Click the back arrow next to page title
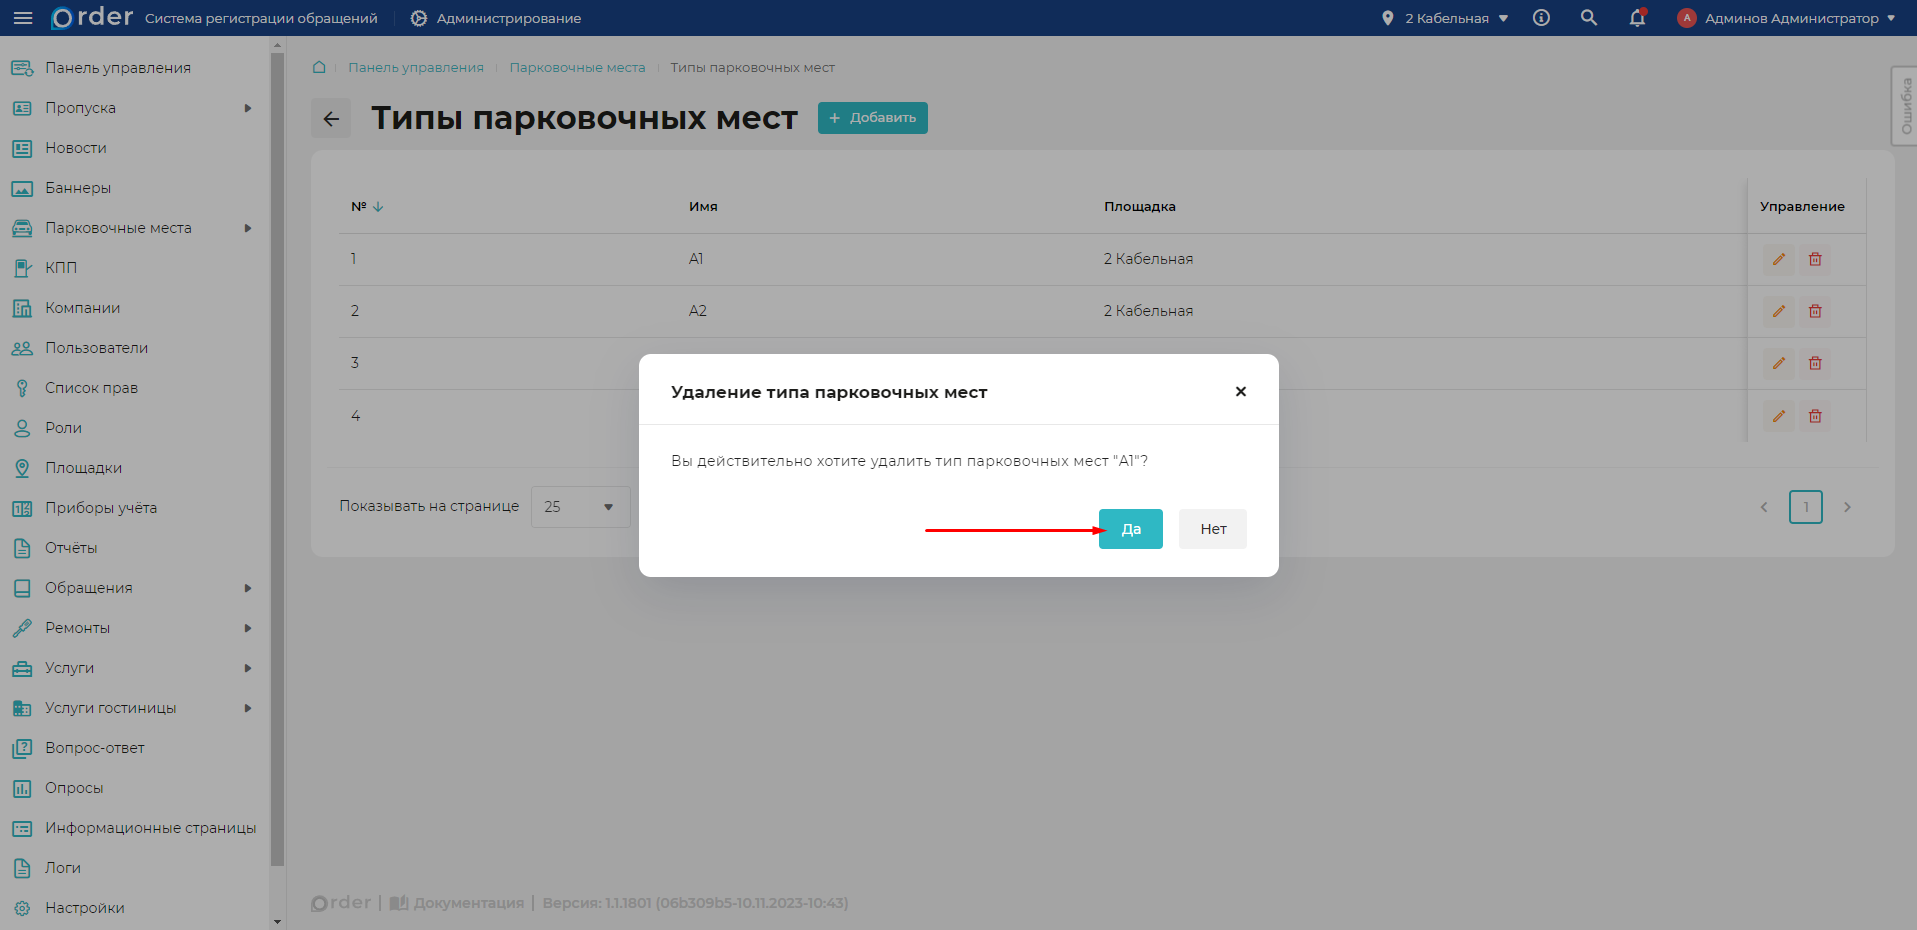Image resolution: width=1917 pixels, height=930 pixels. pos(330,118)
